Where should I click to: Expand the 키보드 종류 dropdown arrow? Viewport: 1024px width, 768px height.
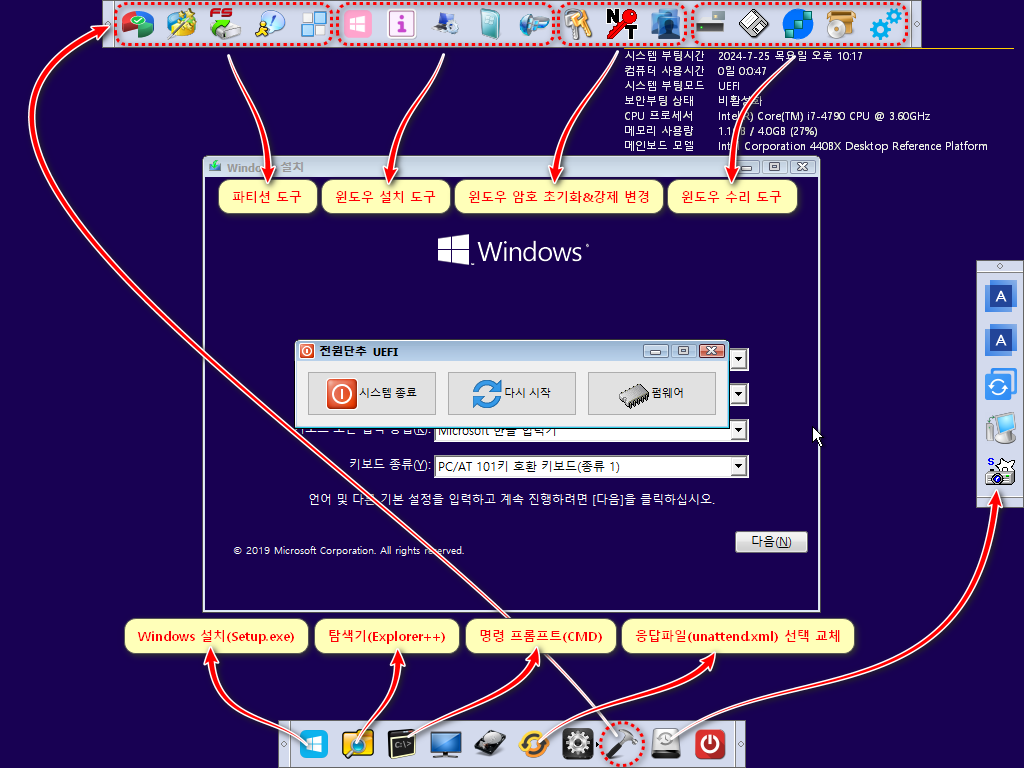click(739, 466)
